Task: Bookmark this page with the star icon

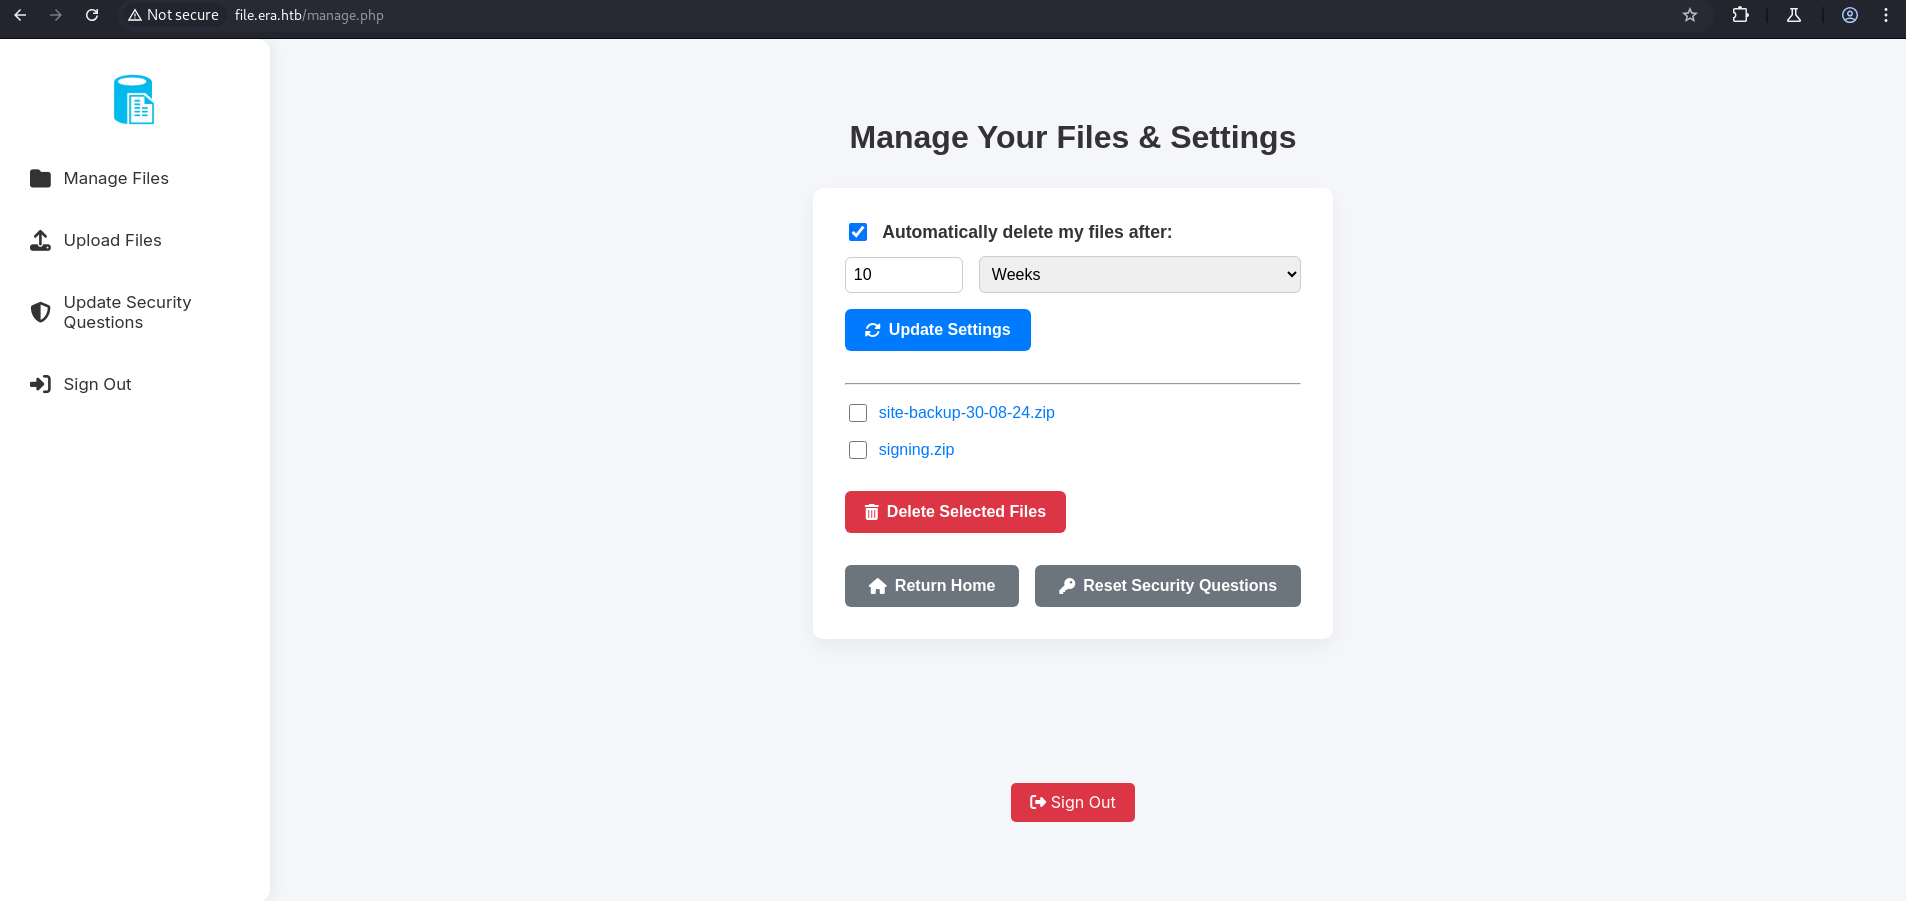Action: coord(1690,15)
